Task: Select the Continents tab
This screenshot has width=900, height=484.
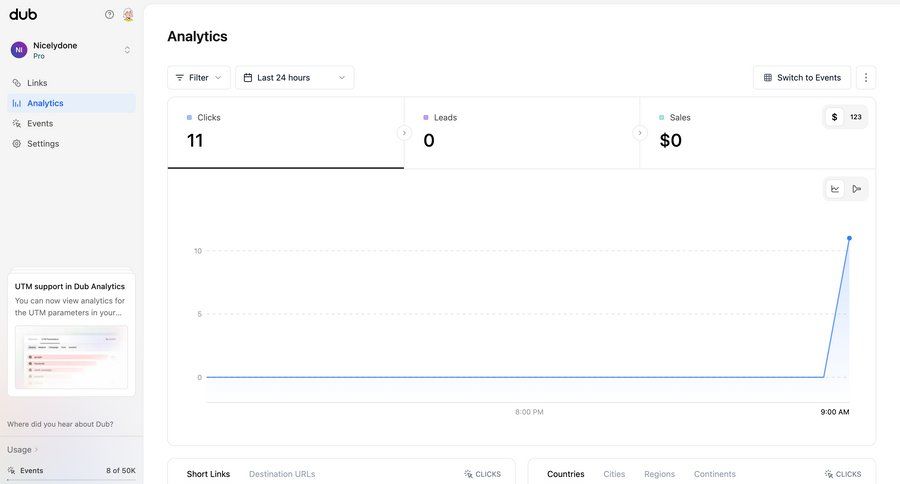Action: [715, 474]
